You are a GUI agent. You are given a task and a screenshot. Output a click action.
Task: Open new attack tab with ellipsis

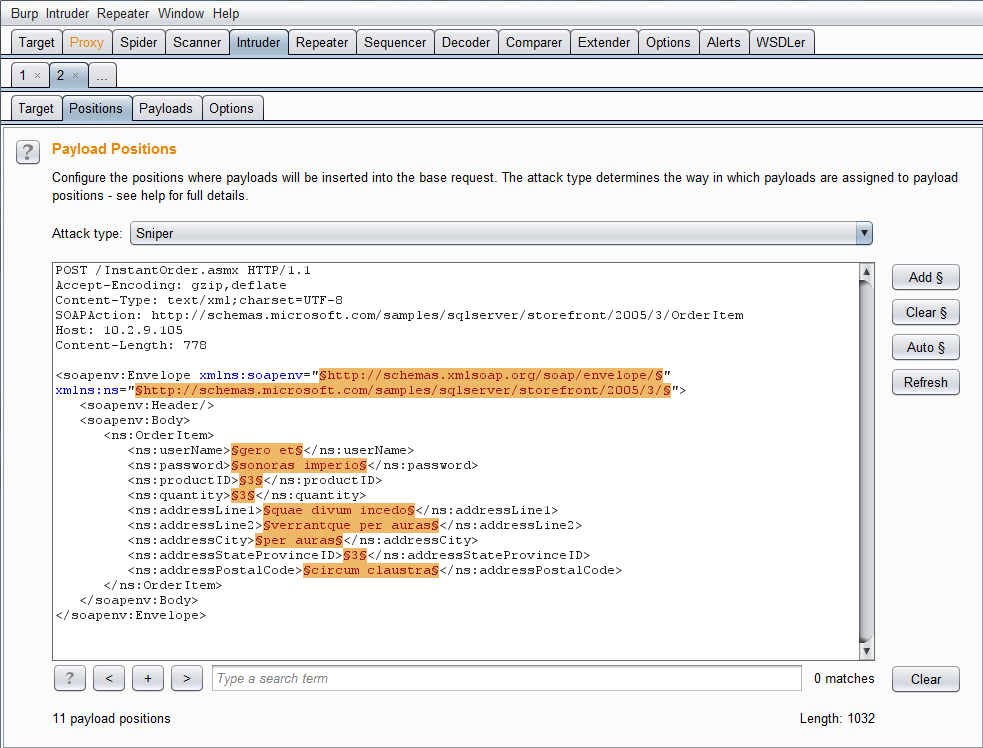click(102, 76)
